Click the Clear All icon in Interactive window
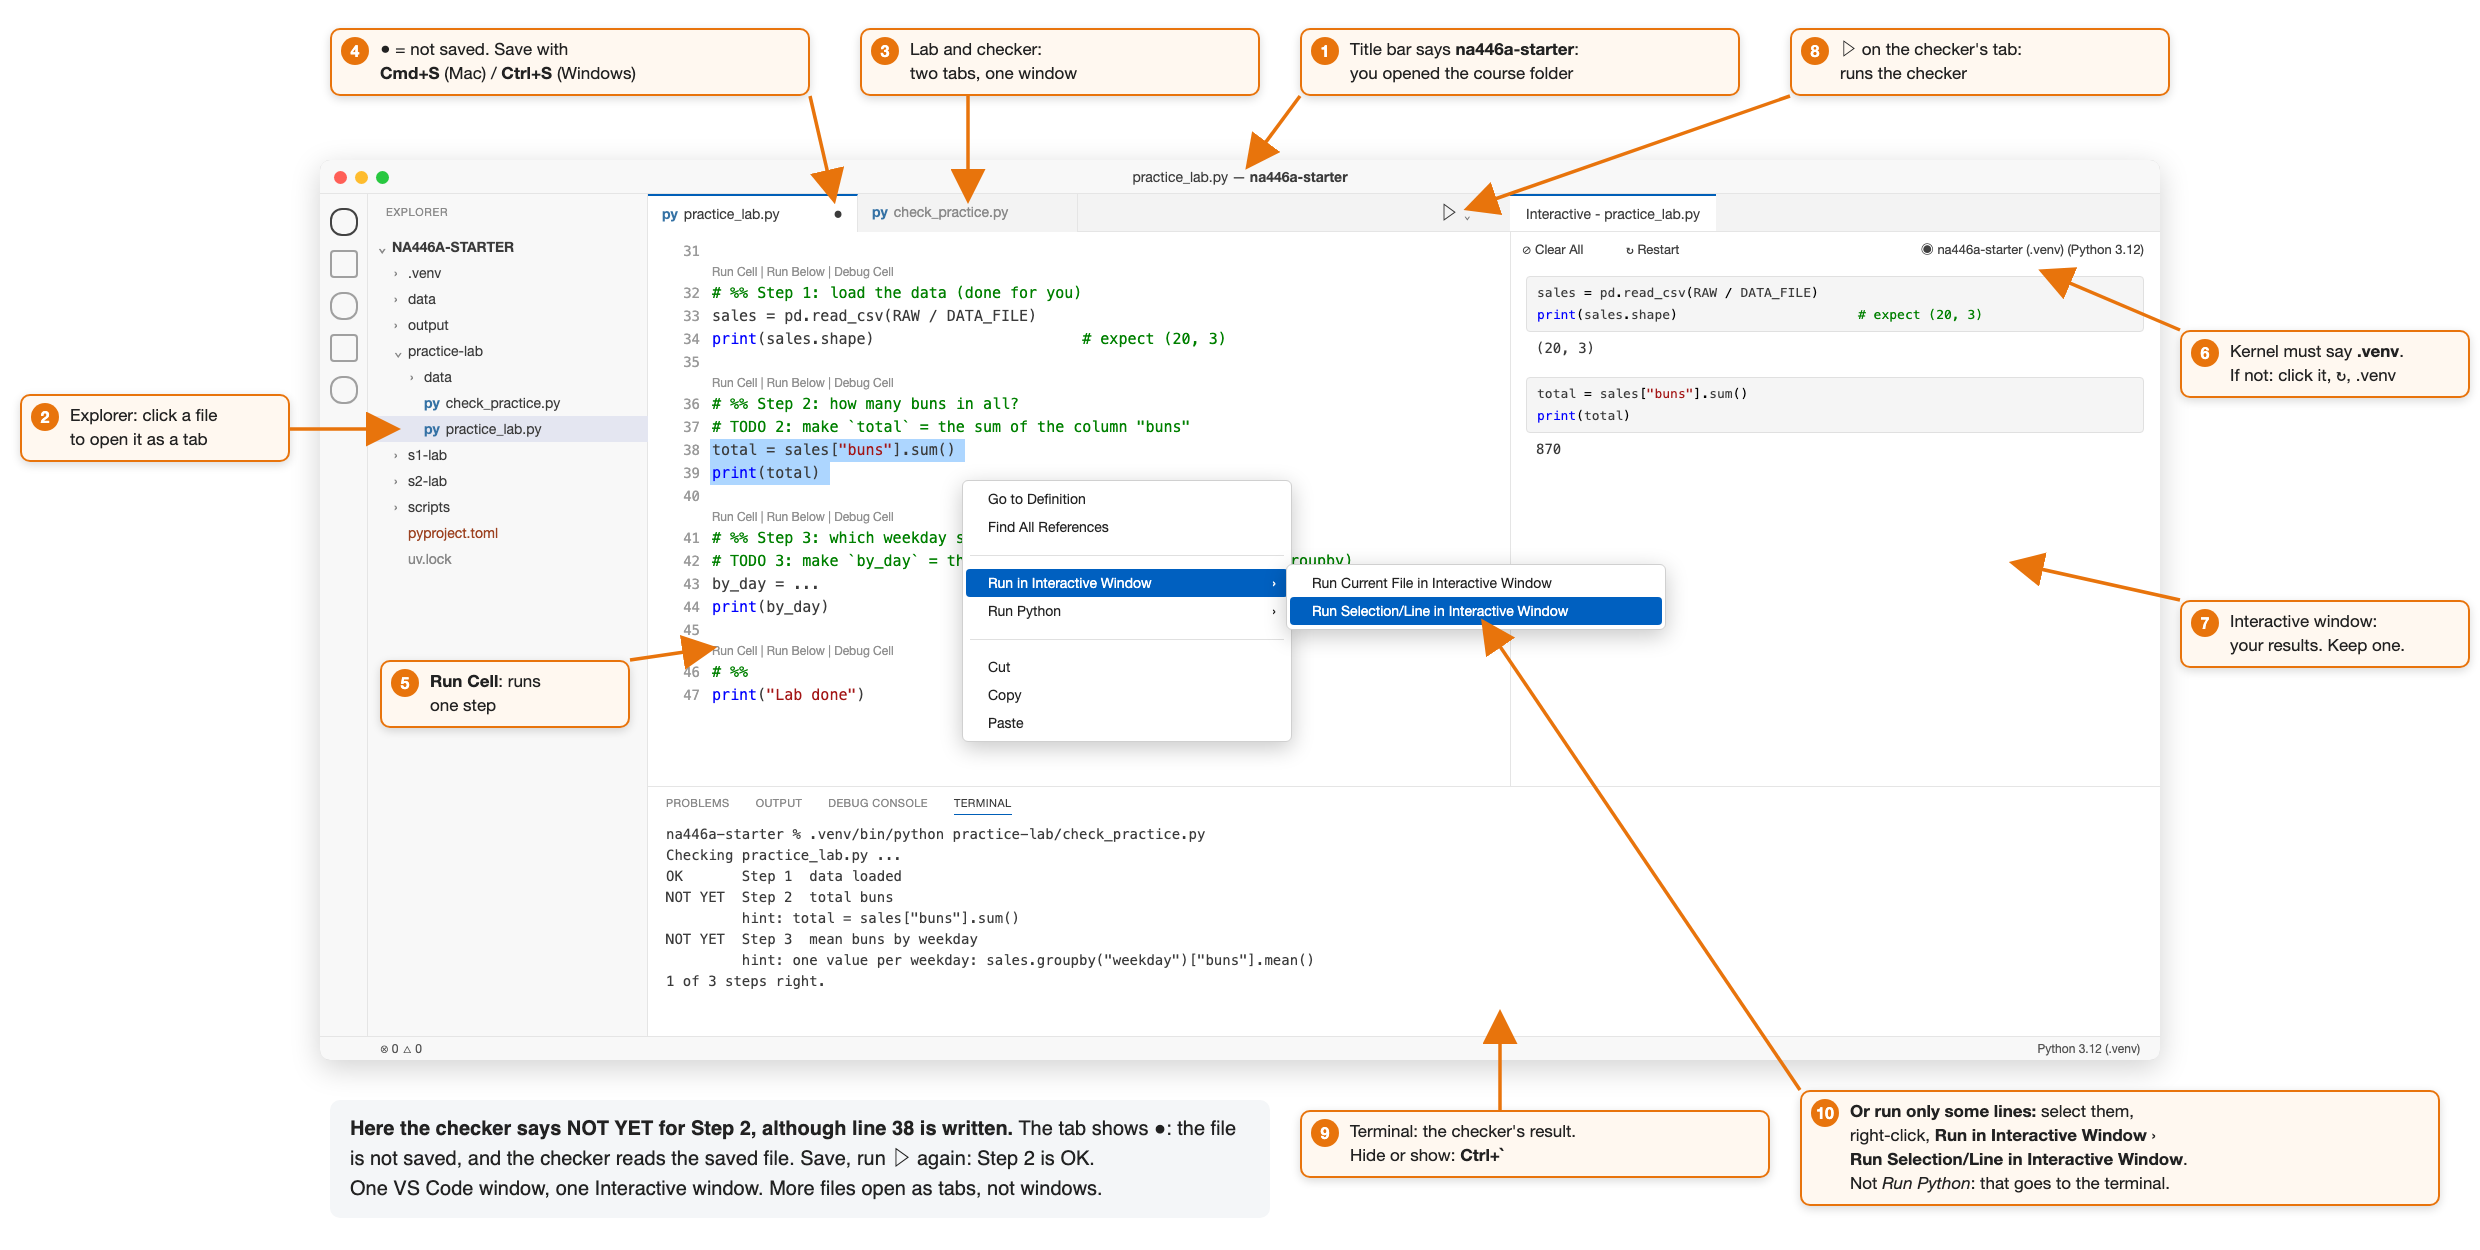Viewport: 2480px width, 1250px height. pos(1527,250)
